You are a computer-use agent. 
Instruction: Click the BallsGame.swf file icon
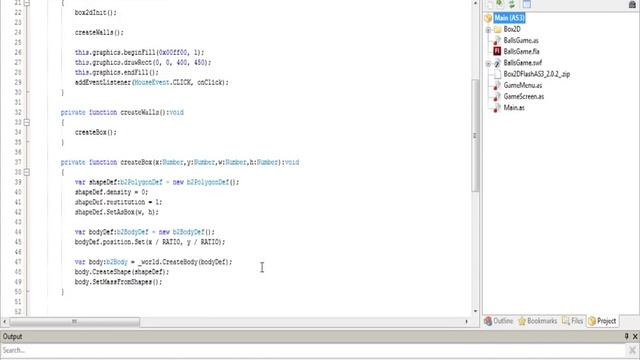pyautogui.click(x=497, y=63)
